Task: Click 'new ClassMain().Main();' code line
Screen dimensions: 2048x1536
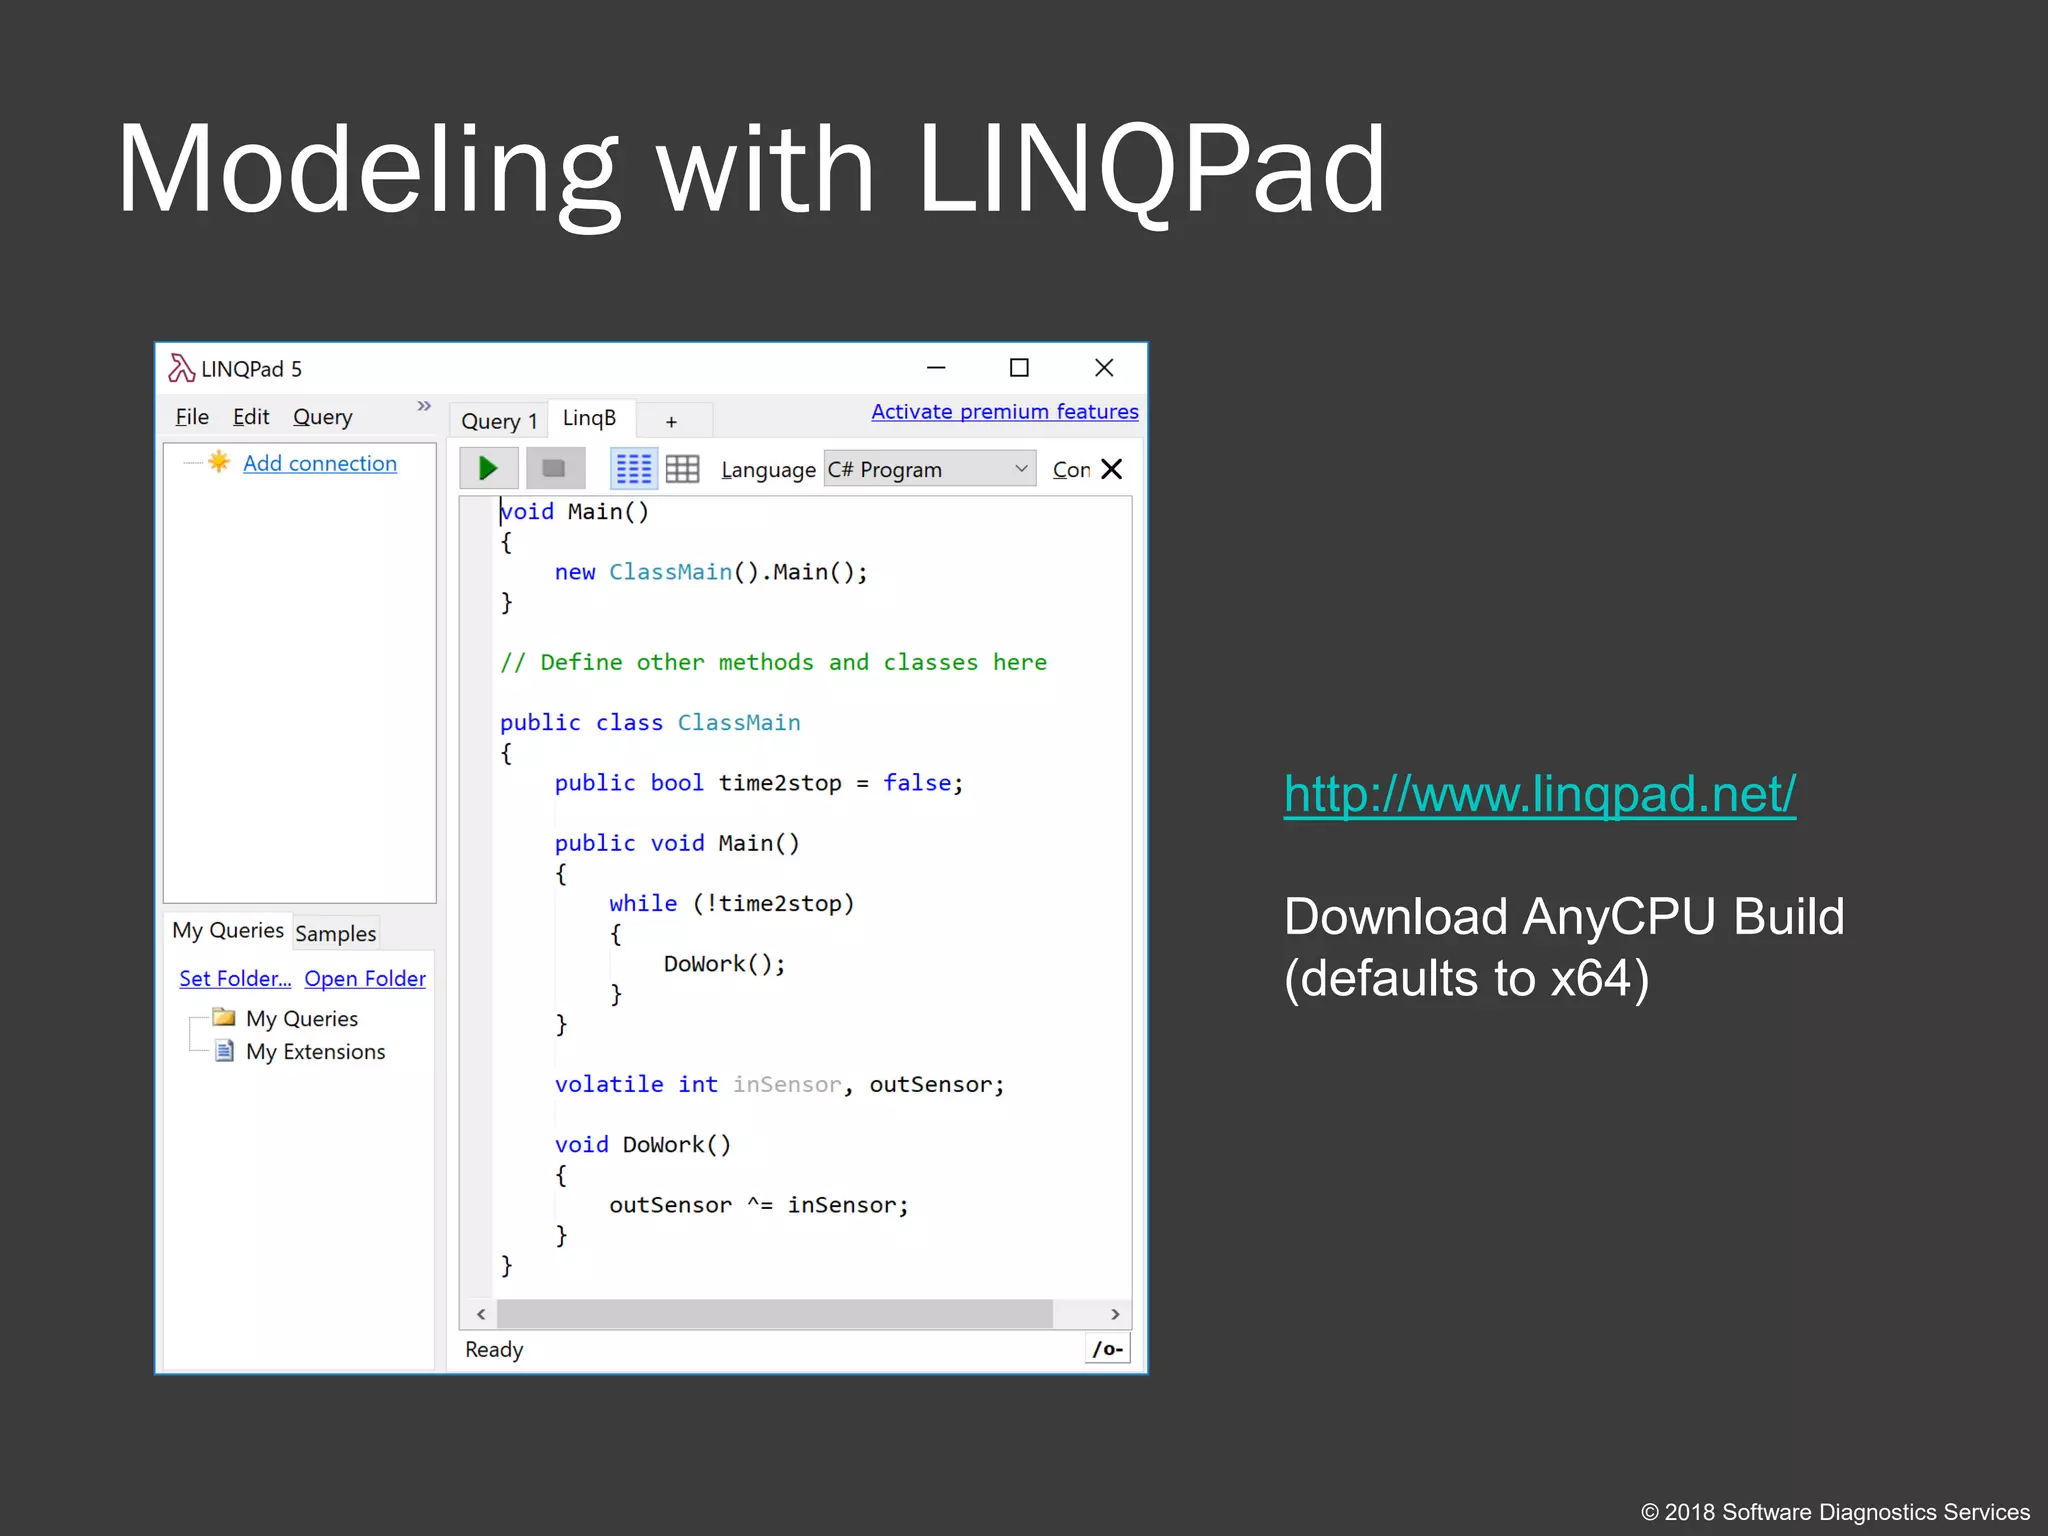Action: pyautogui.click(x=712, y=572)
